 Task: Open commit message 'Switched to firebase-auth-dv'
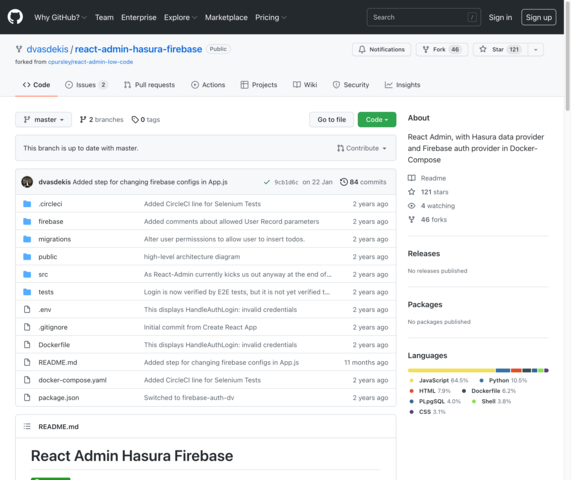click(189, 398)
